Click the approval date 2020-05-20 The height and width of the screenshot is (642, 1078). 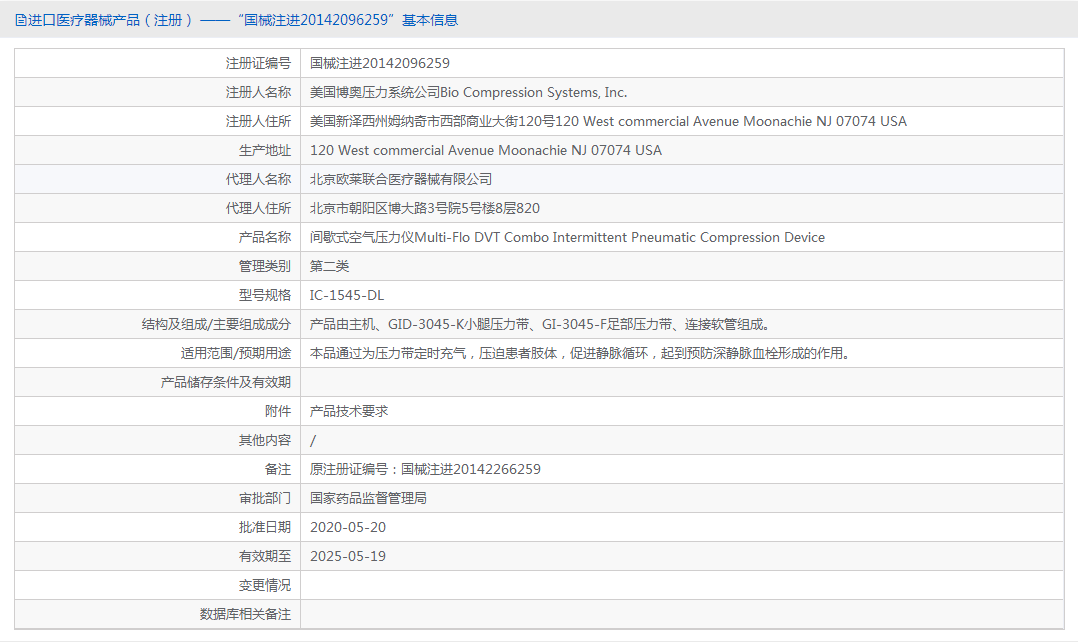(349, 527)
